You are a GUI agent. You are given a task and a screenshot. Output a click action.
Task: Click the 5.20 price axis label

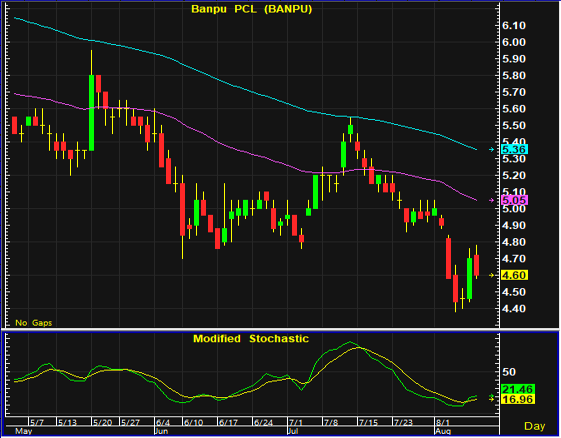(x=514, y=175)
